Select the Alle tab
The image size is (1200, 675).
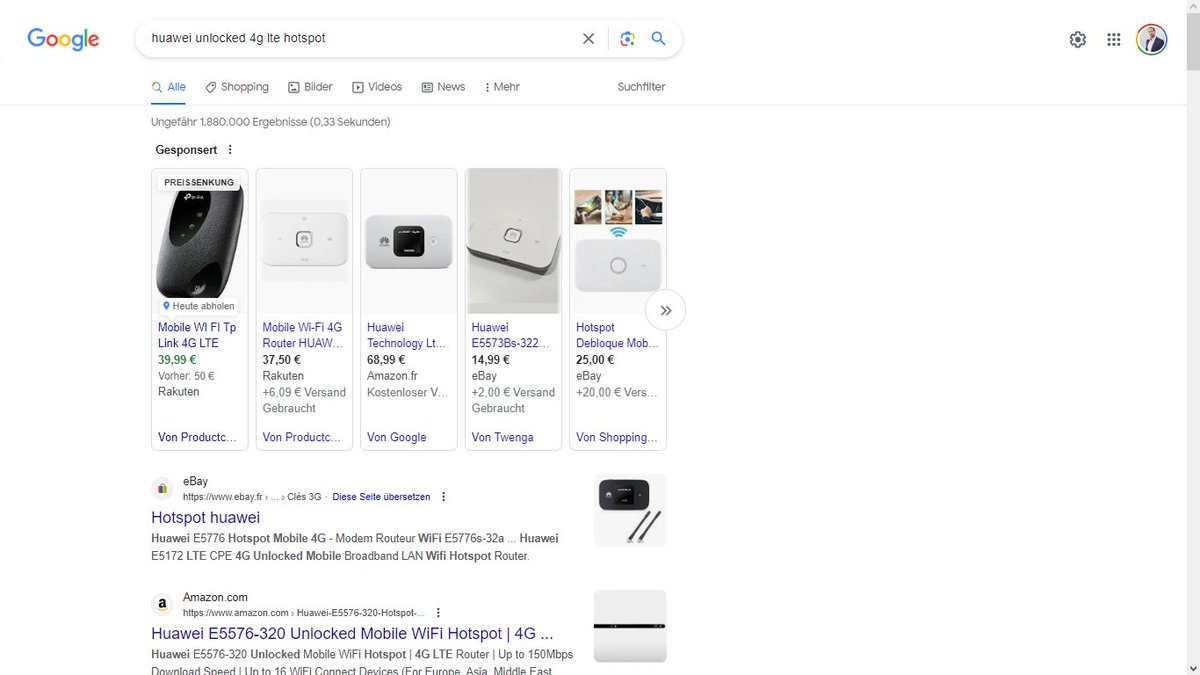pyautogui.click(x=169, y=87)
